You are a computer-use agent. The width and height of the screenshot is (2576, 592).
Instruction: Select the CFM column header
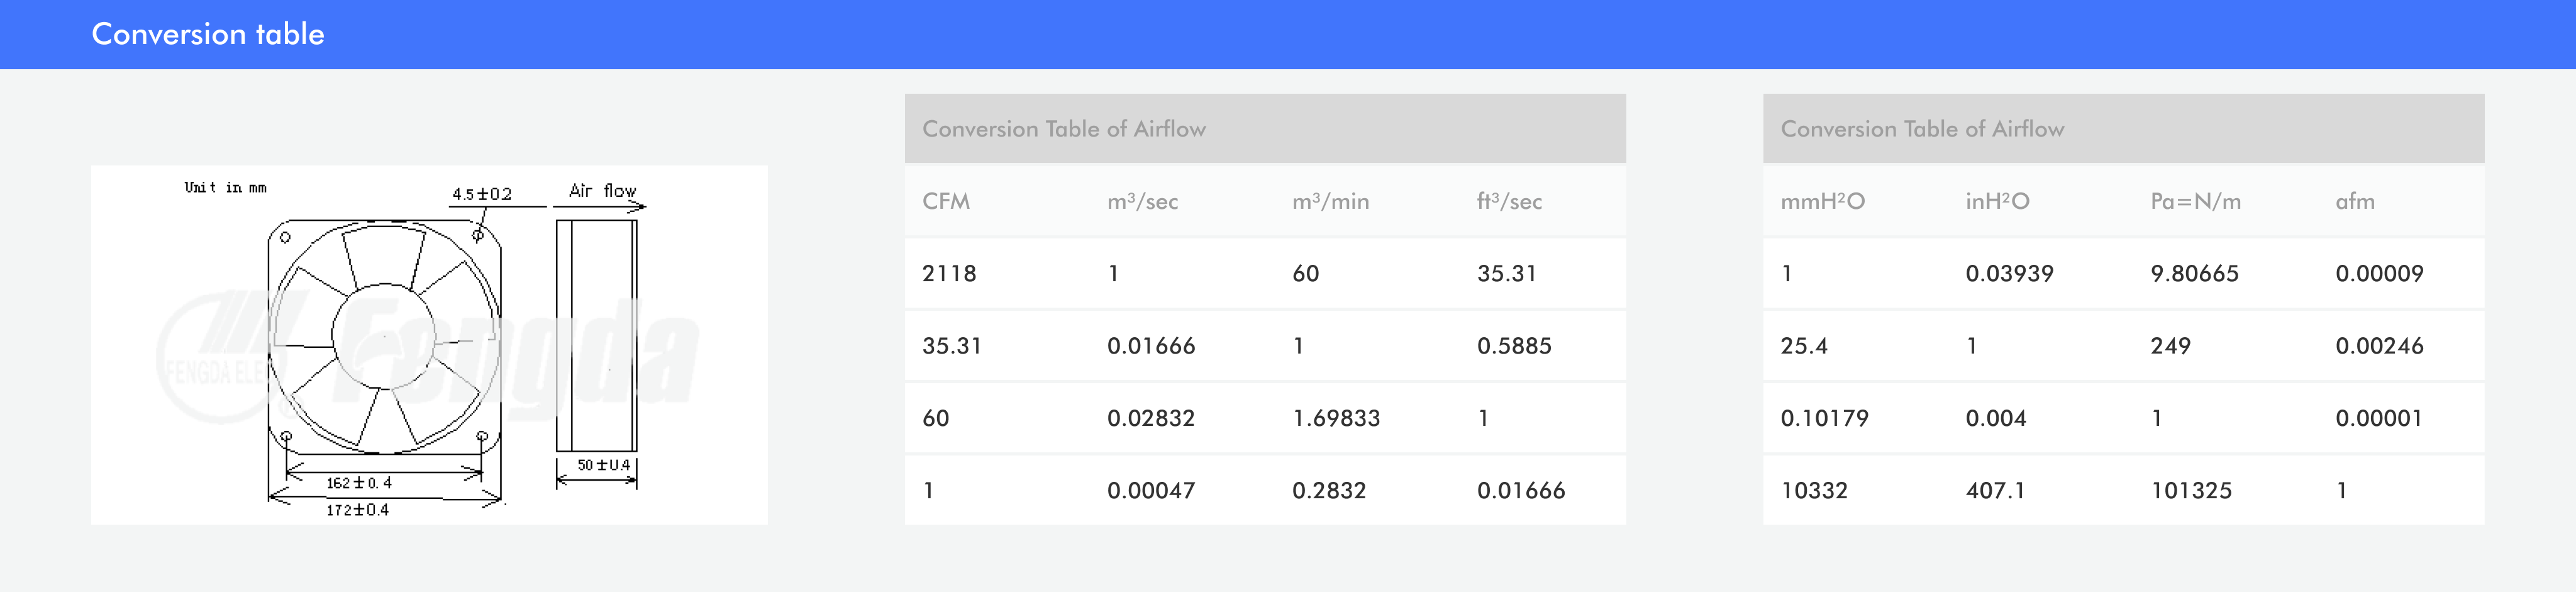coord(946,201)
